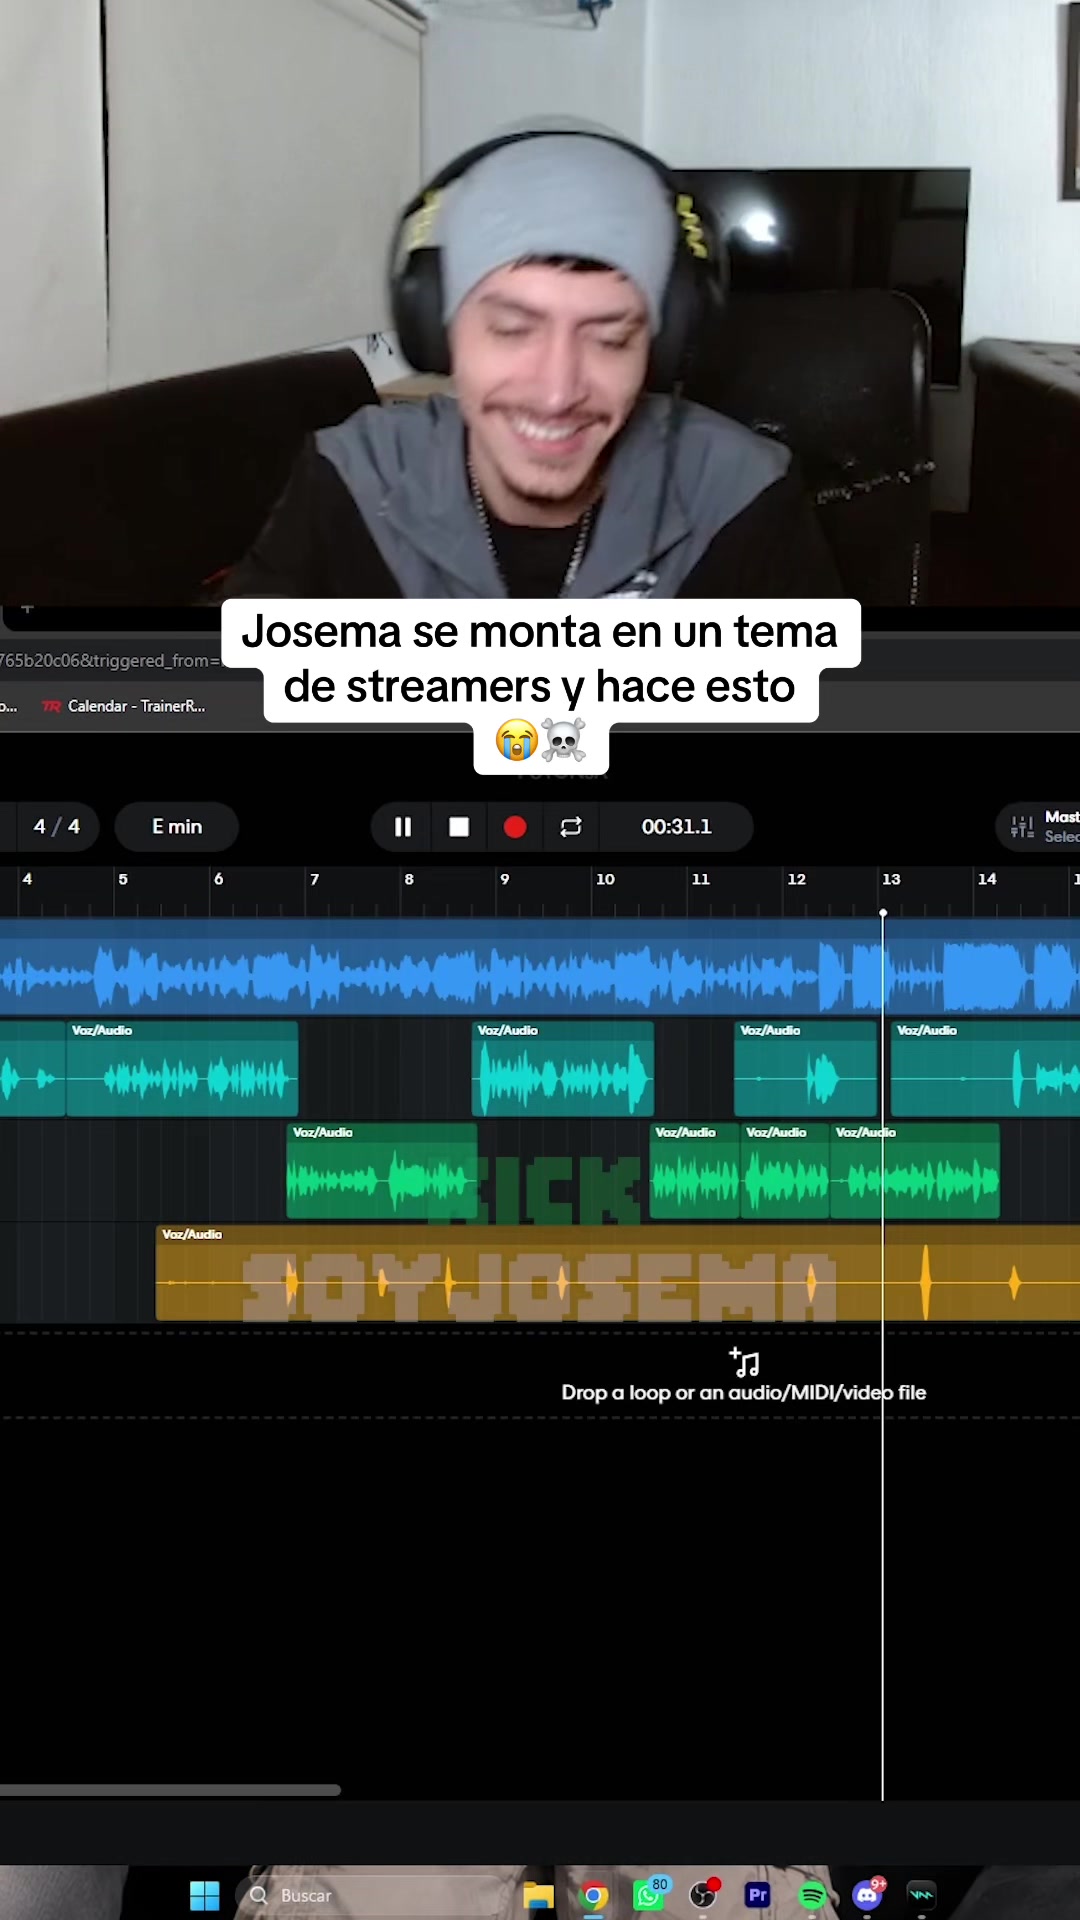
Task: Open the 4 / 4 time signature selector
Action: pyautogui.click(x=56, y=827)
